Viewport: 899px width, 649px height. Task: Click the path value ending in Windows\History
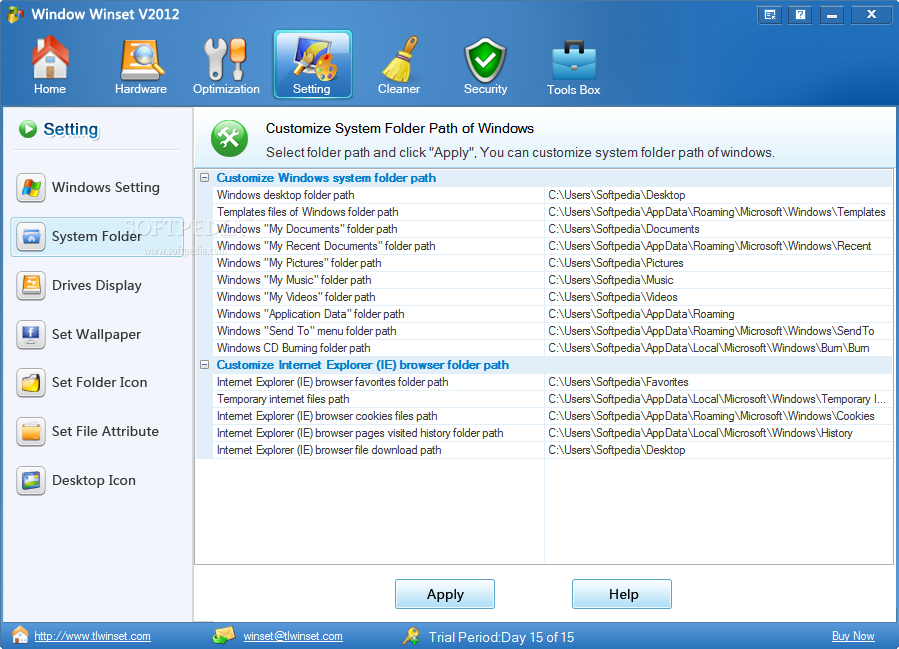pyautogui.click(x=700, y=433)
